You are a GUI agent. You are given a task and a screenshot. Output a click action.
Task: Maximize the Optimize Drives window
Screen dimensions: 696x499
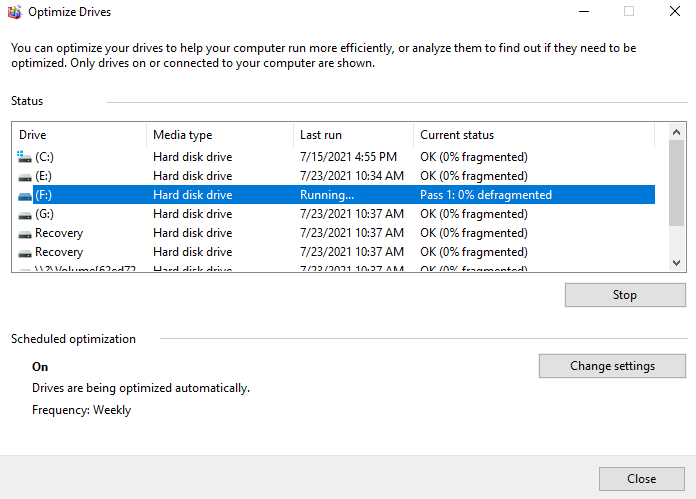(x=629, y=12)
